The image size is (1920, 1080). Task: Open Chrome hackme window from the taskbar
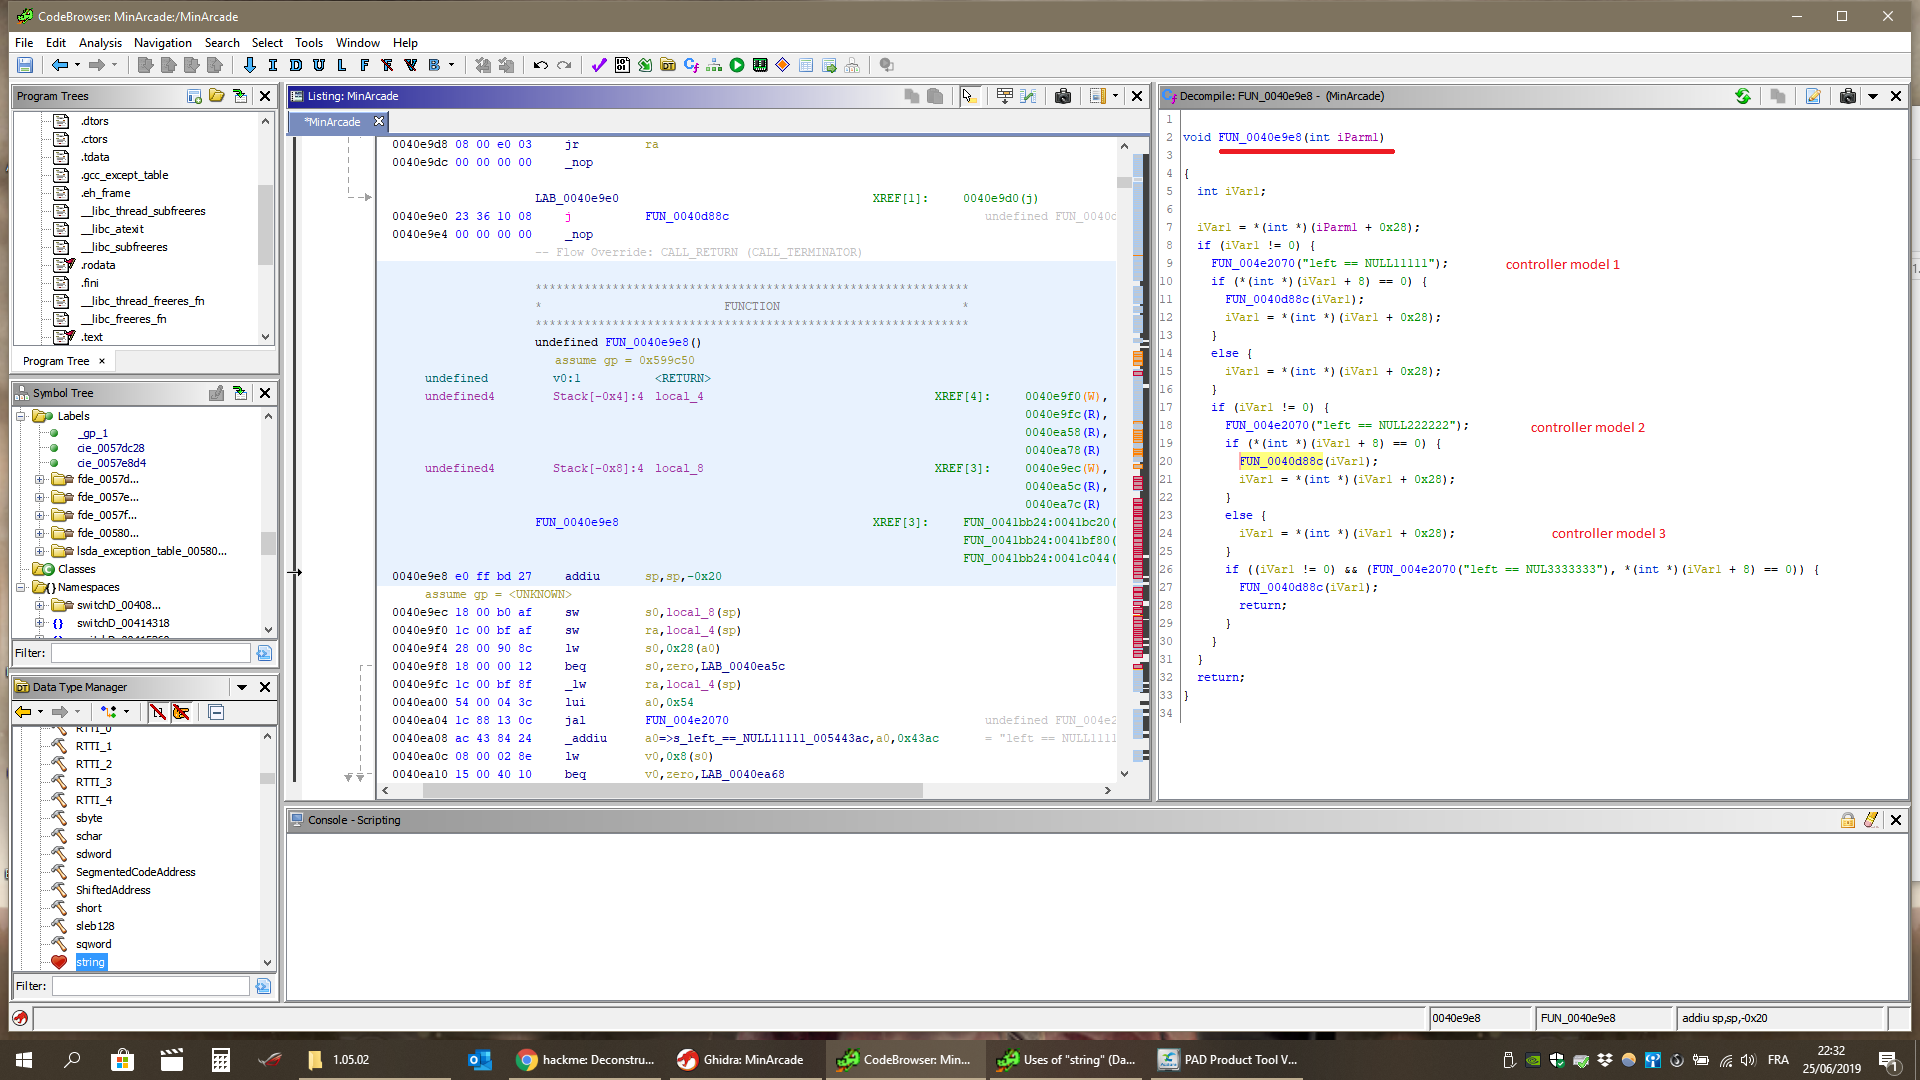585,1060
